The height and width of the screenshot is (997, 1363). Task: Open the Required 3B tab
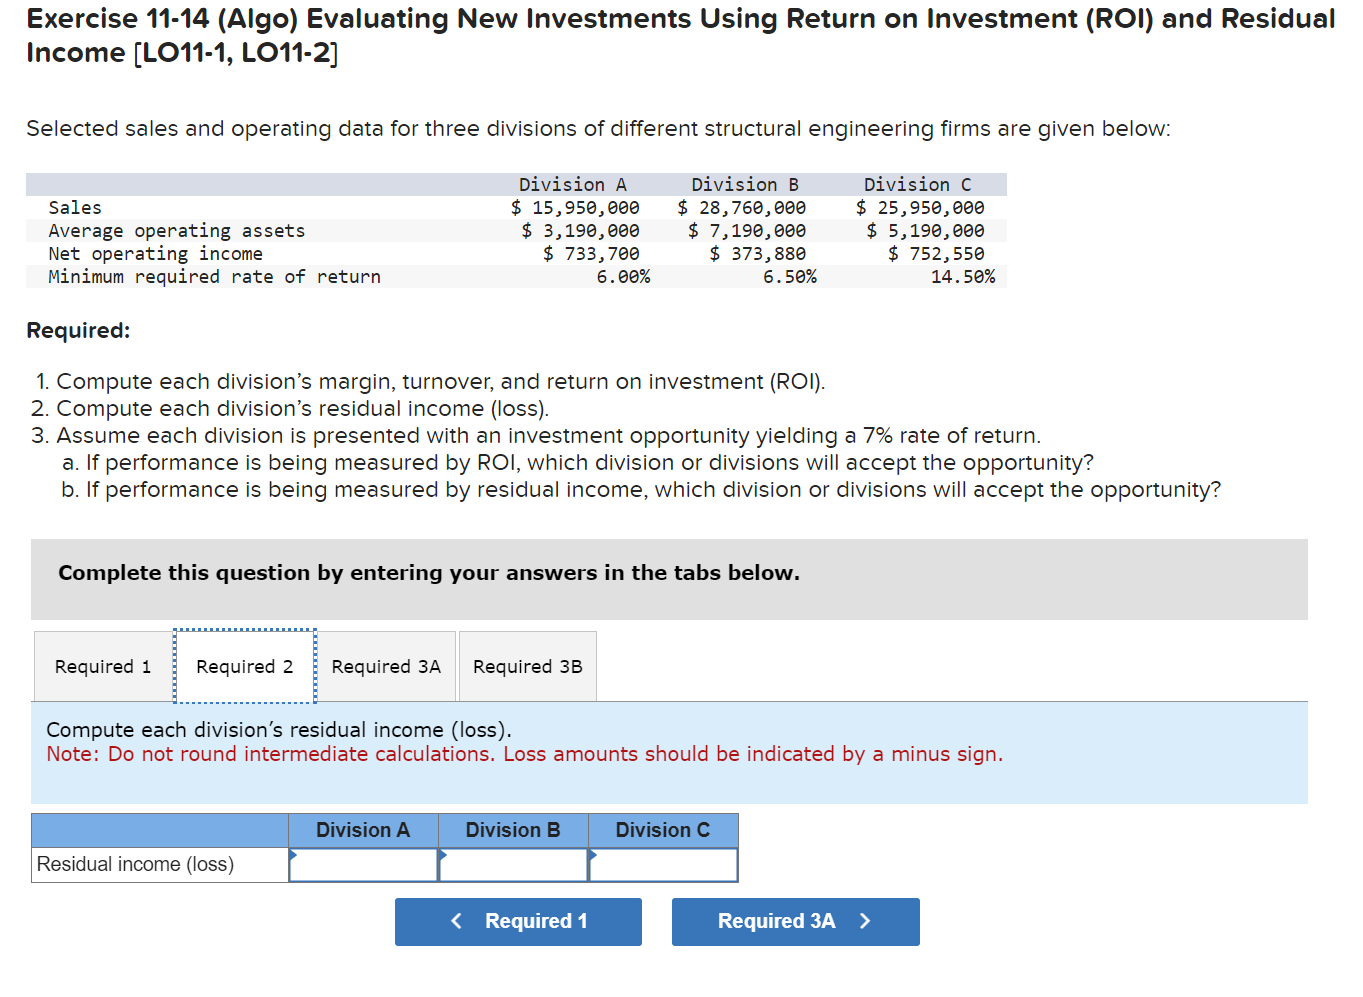(x=527, y=666)
